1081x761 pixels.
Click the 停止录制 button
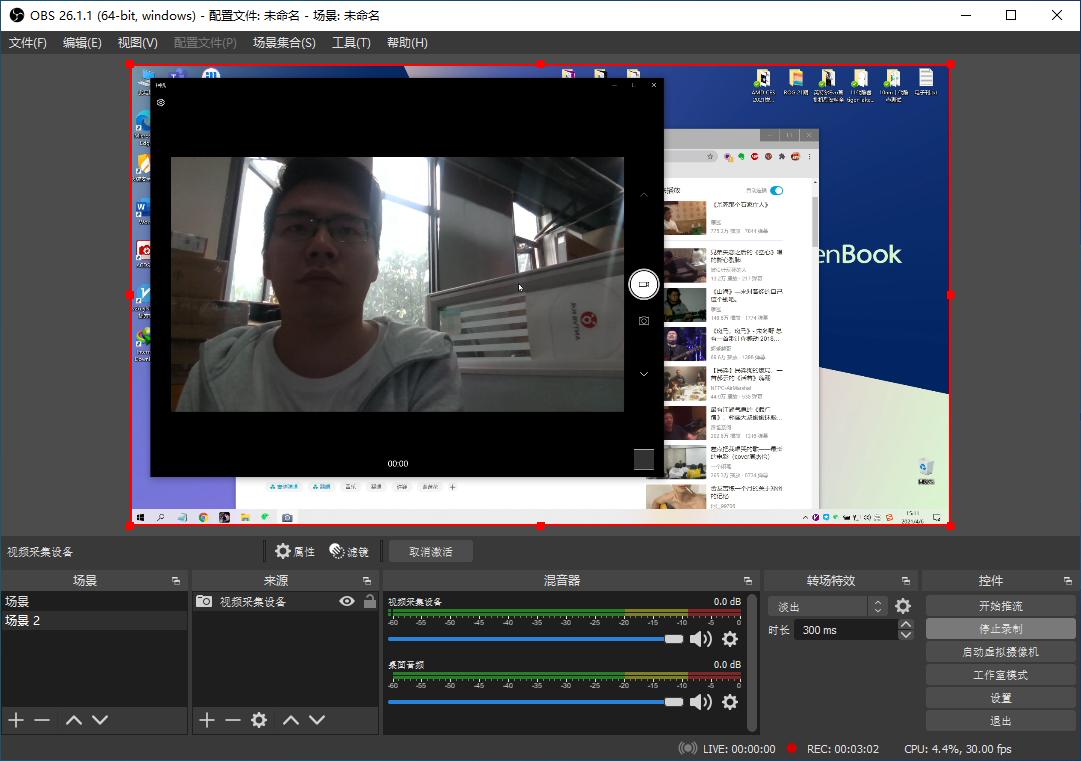(1000, 629)
